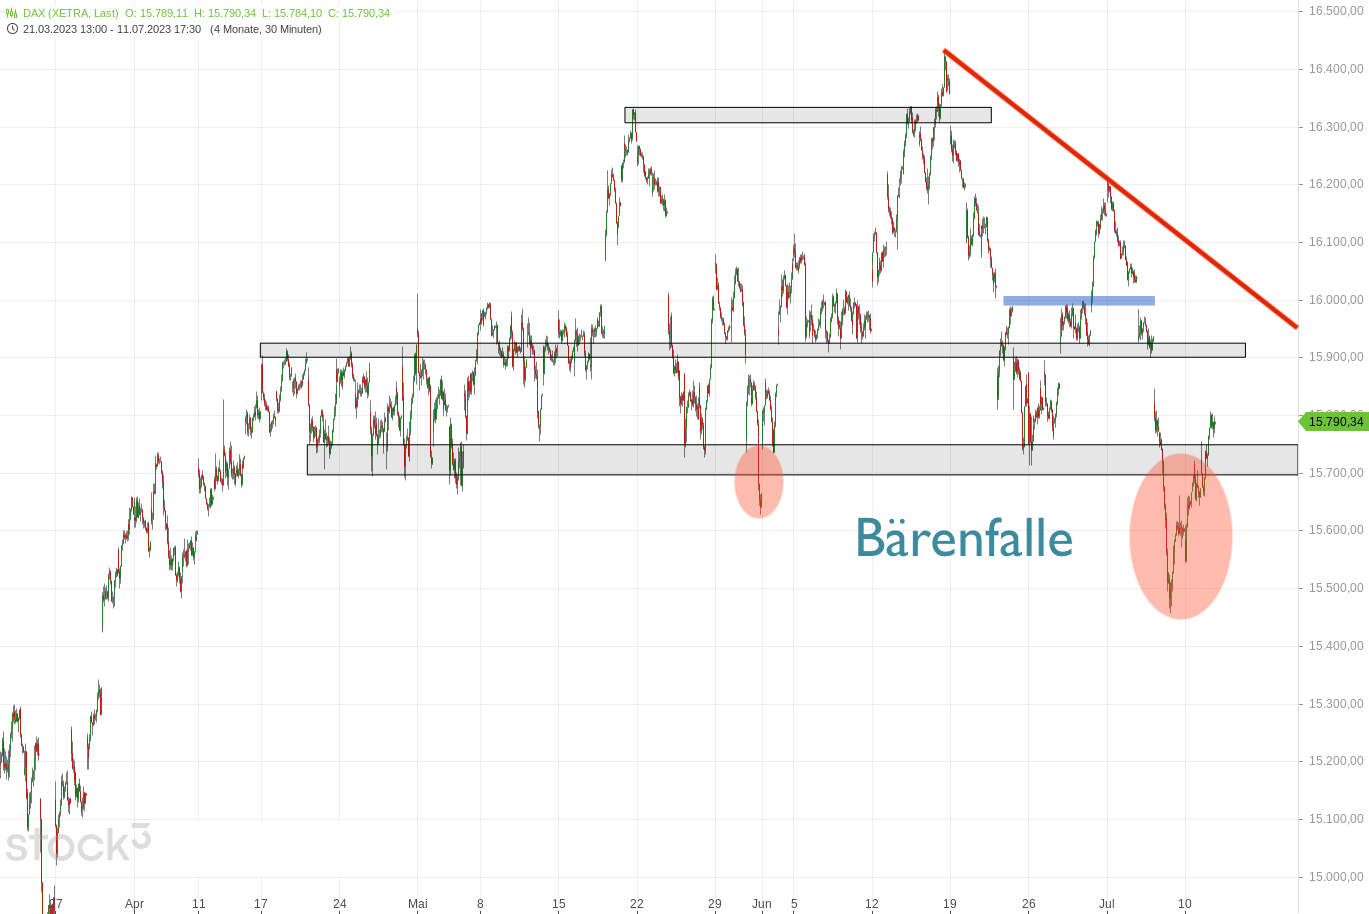The width and height of the screenshot is (1369, 914).
Task: Click the green current price tag 15.790,34
Action: pyautogui.click(x=1334, y=422)
